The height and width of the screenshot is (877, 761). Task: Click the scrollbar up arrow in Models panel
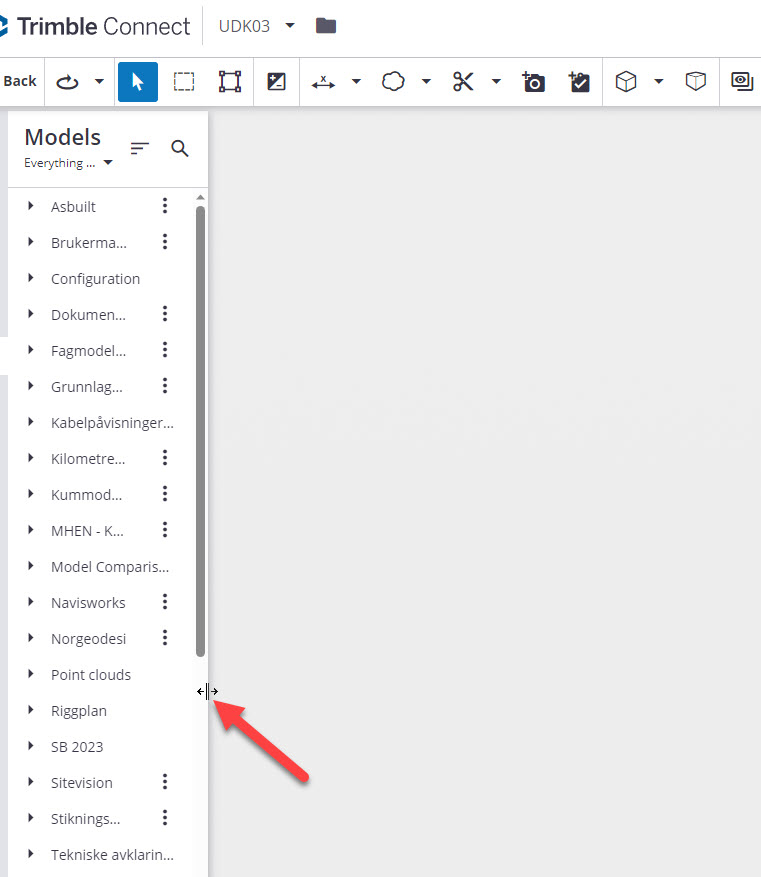201,197
